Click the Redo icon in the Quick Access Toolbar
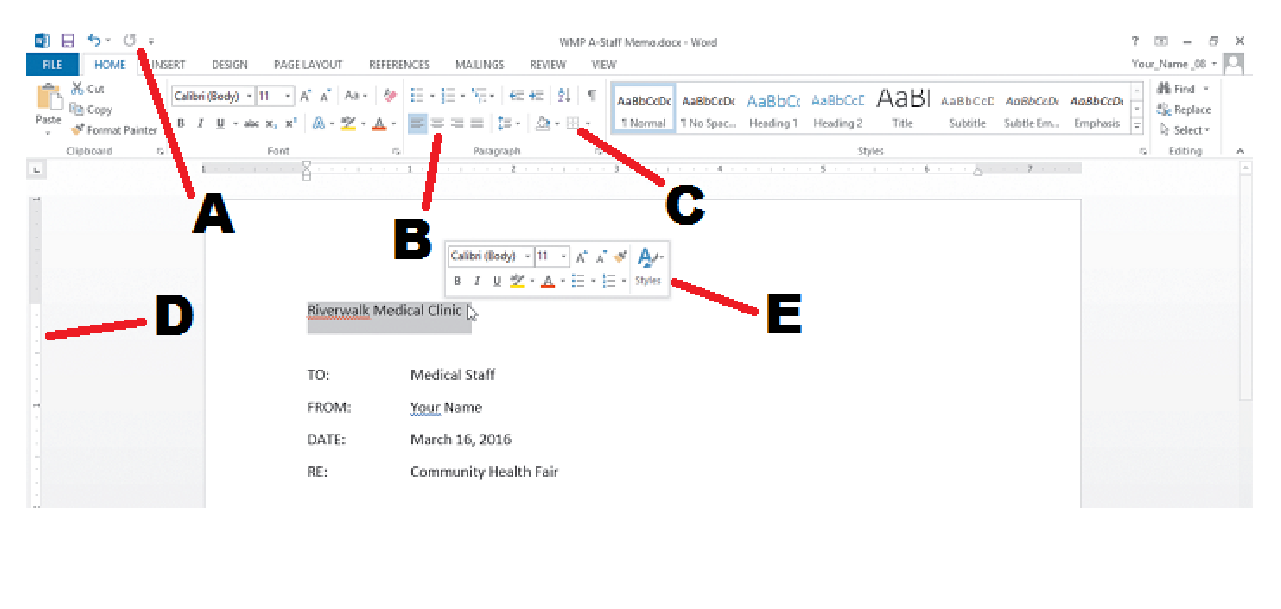1281x609 pixels. pos(130,41)
